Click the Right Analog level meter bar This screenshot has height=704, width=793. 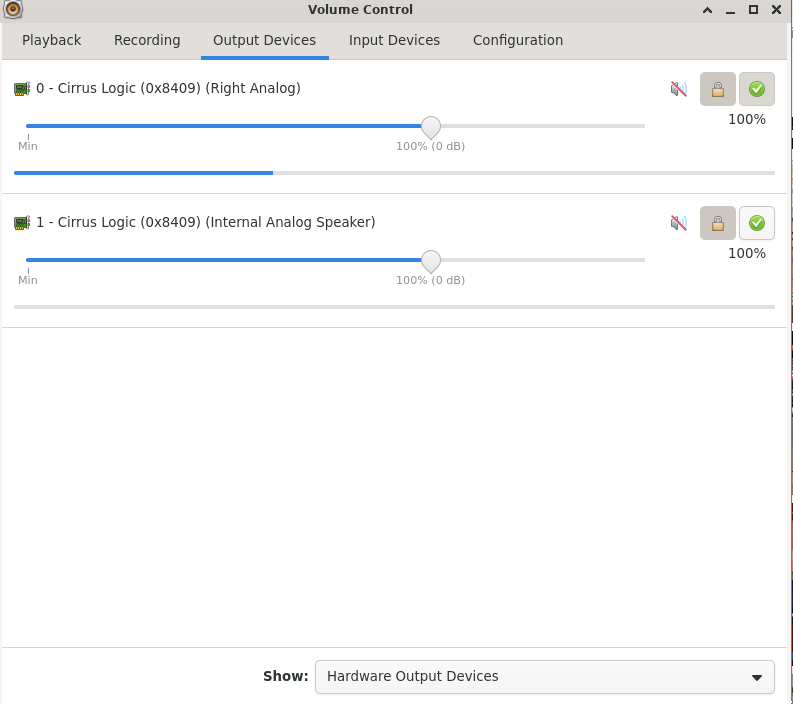(x=394, y=173)
